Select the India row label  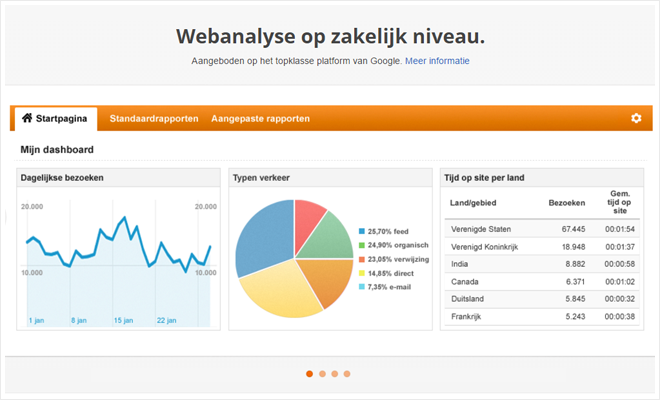(x=459, y=264)
